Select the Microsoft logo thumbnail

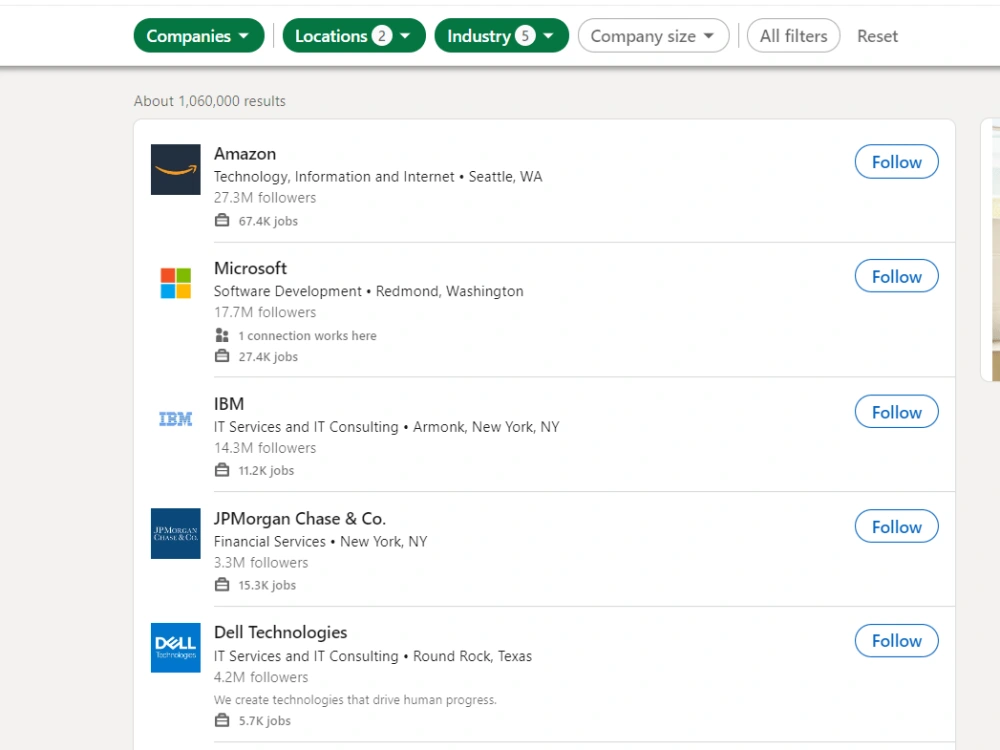[x=175, y=284]
